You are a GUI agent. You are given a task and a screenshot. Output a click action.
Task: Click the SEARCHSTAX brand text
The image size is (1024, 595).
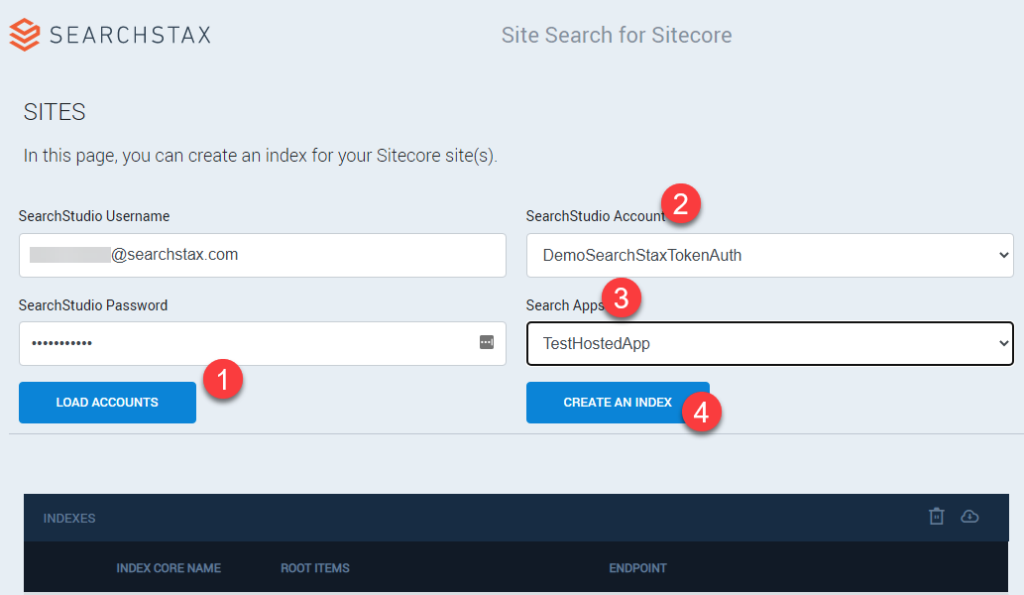[x=129, y=33]
